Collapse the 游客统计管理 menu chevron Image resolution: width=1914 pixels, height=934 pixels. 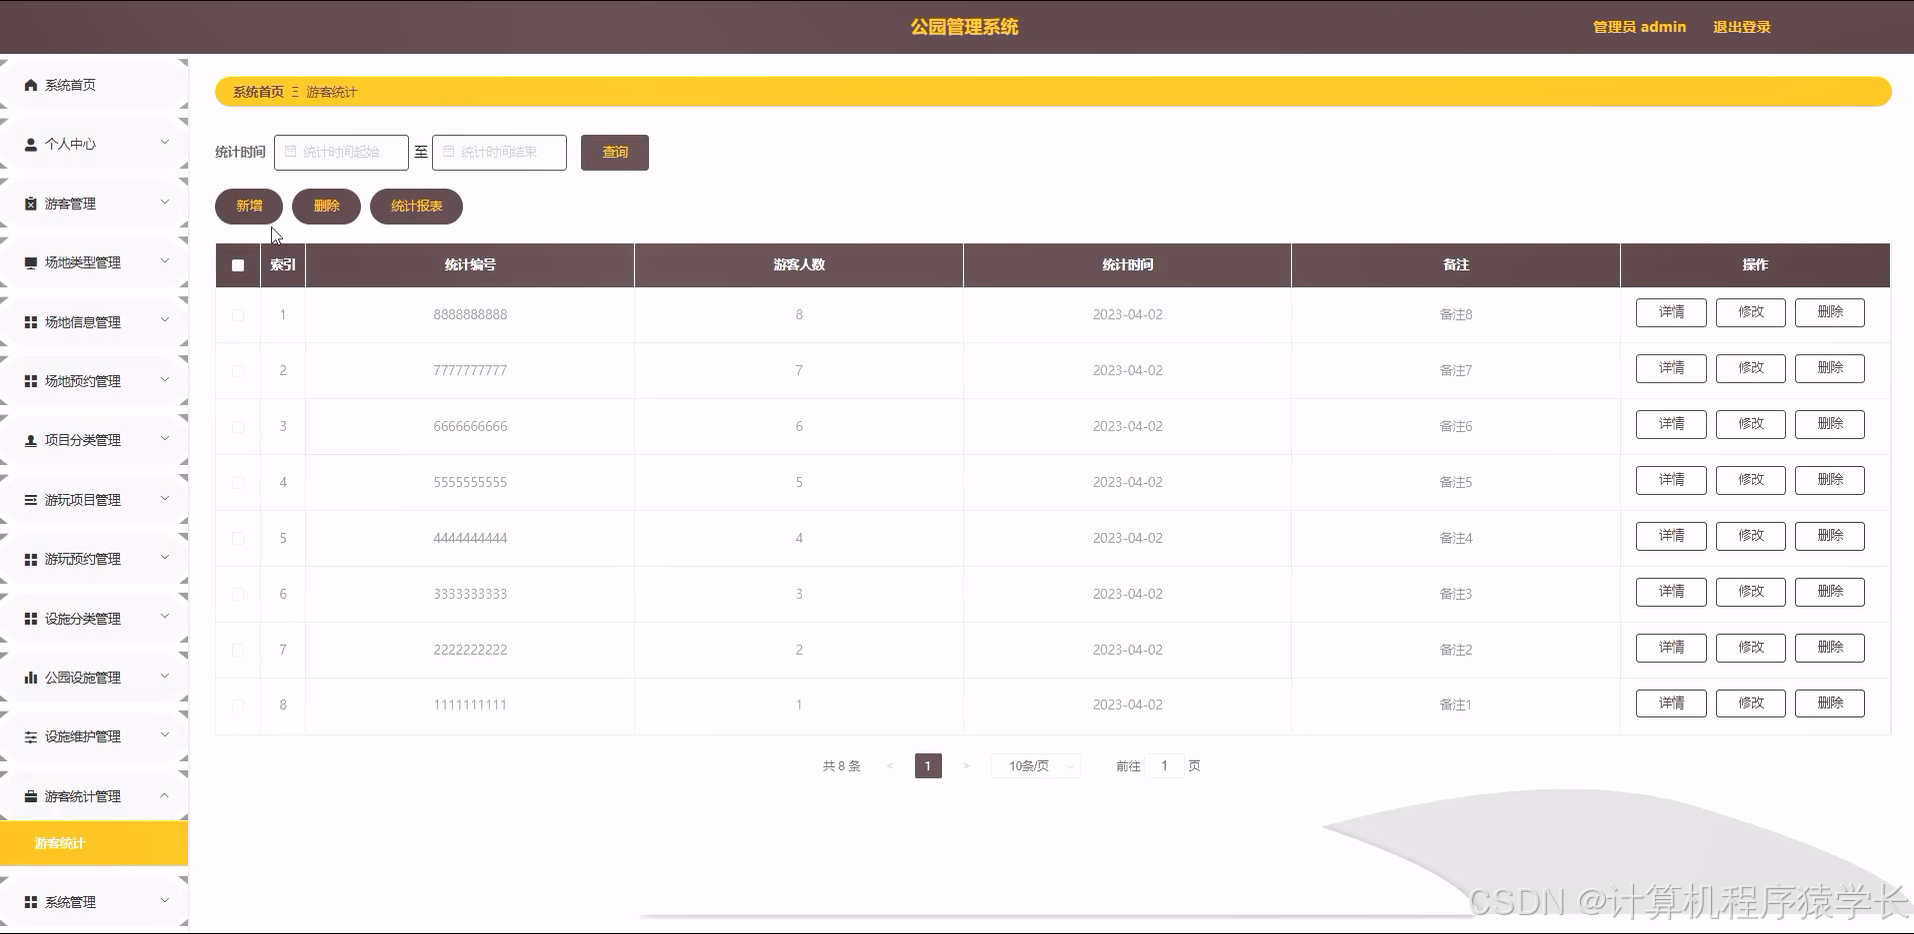pos(165,795)
